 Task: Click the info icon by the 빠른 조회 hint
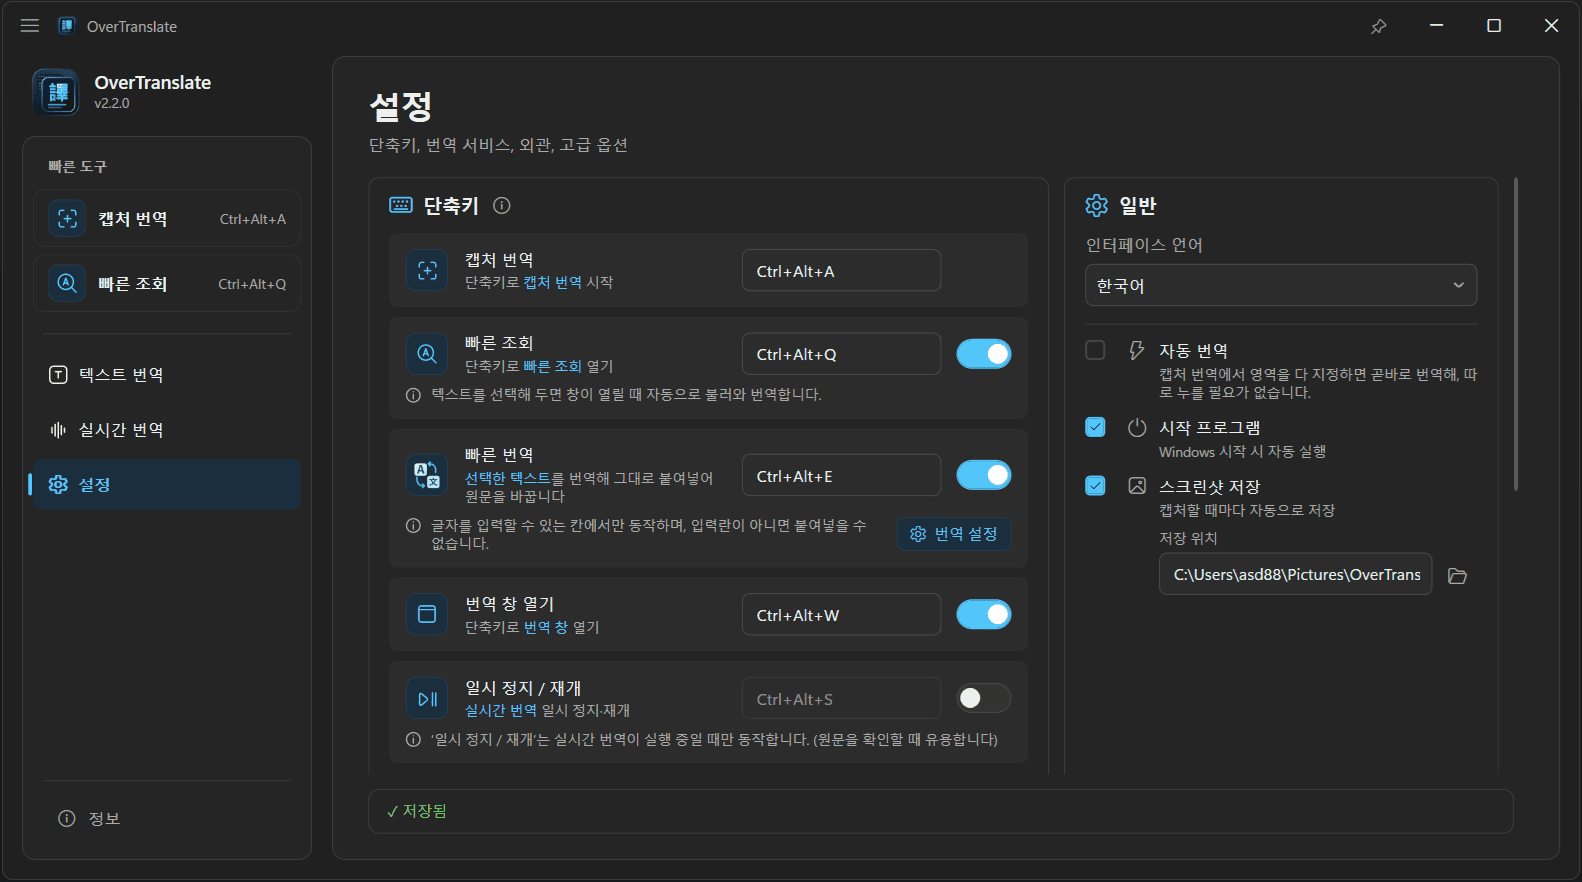click(x=413, y=395)
